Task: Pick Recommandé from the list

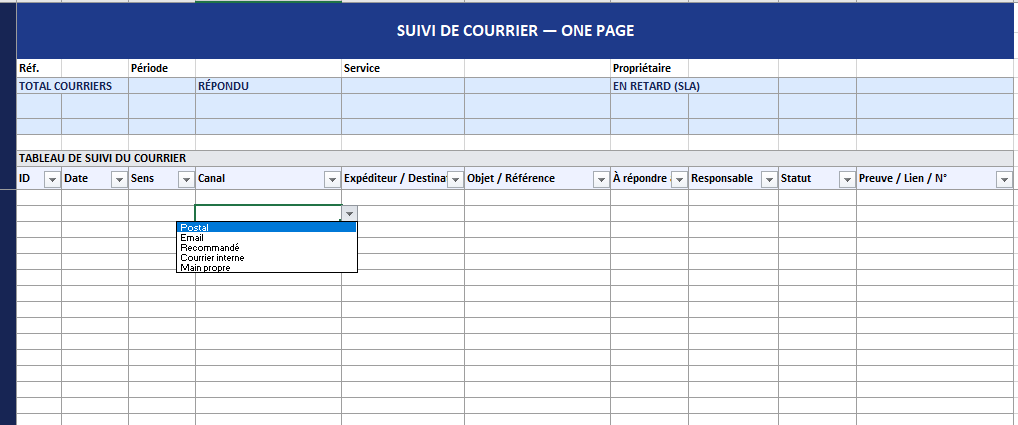Action: pyautogui.click(x=266, y=248)
